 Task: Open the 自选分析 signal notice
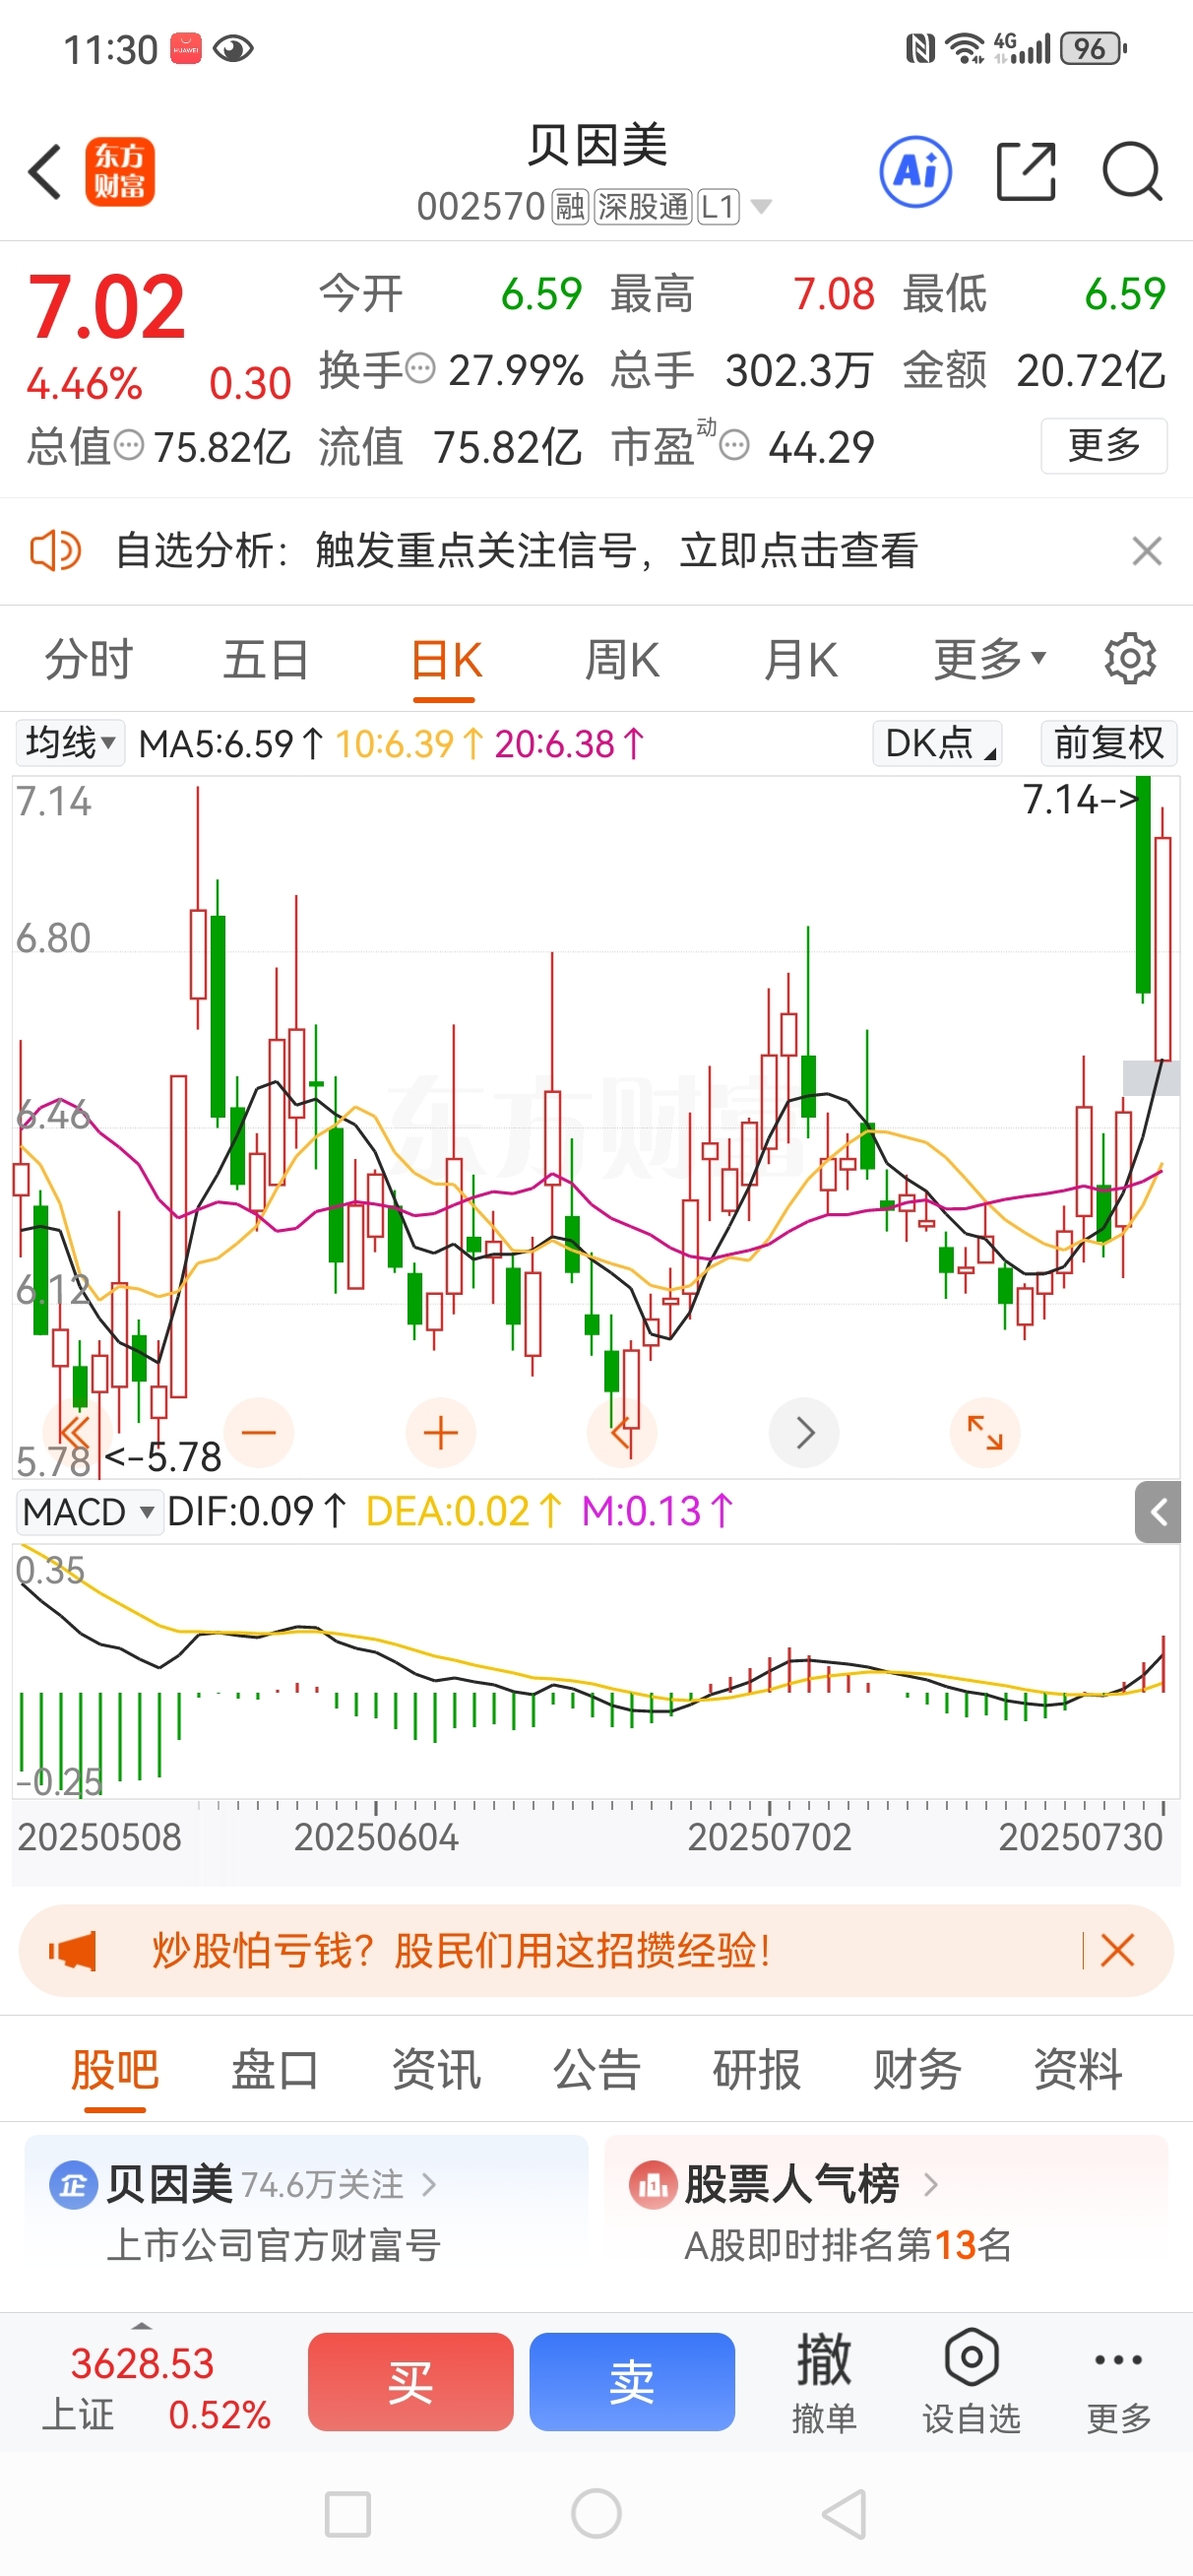point(516,551)
